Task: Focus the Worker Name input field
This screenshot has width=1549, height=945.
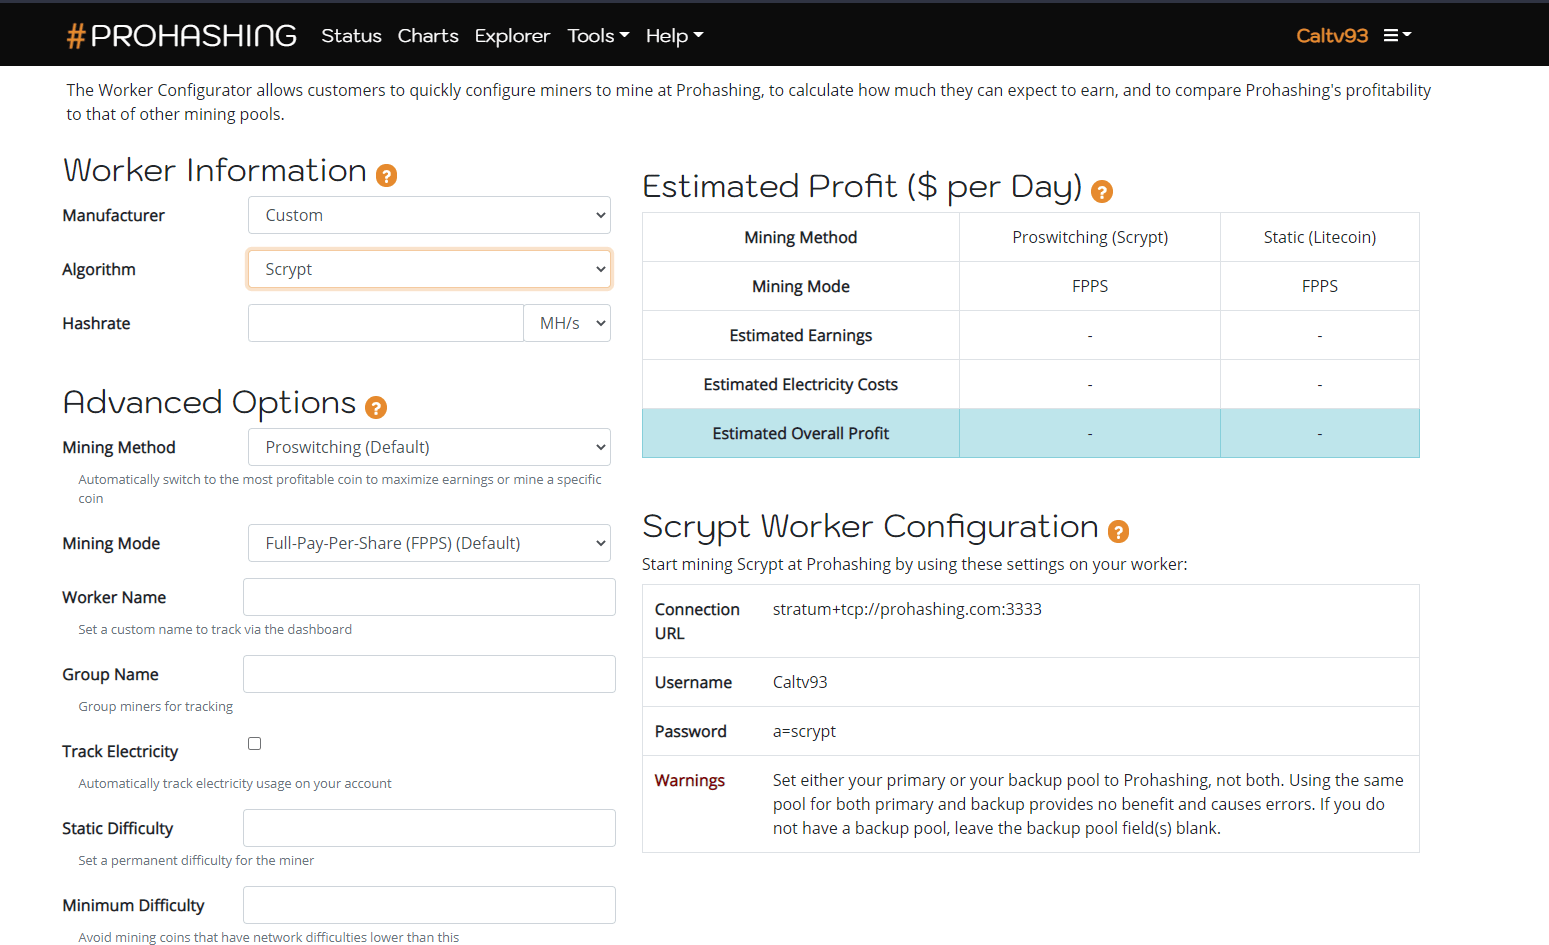Action: tap(429, 597)
